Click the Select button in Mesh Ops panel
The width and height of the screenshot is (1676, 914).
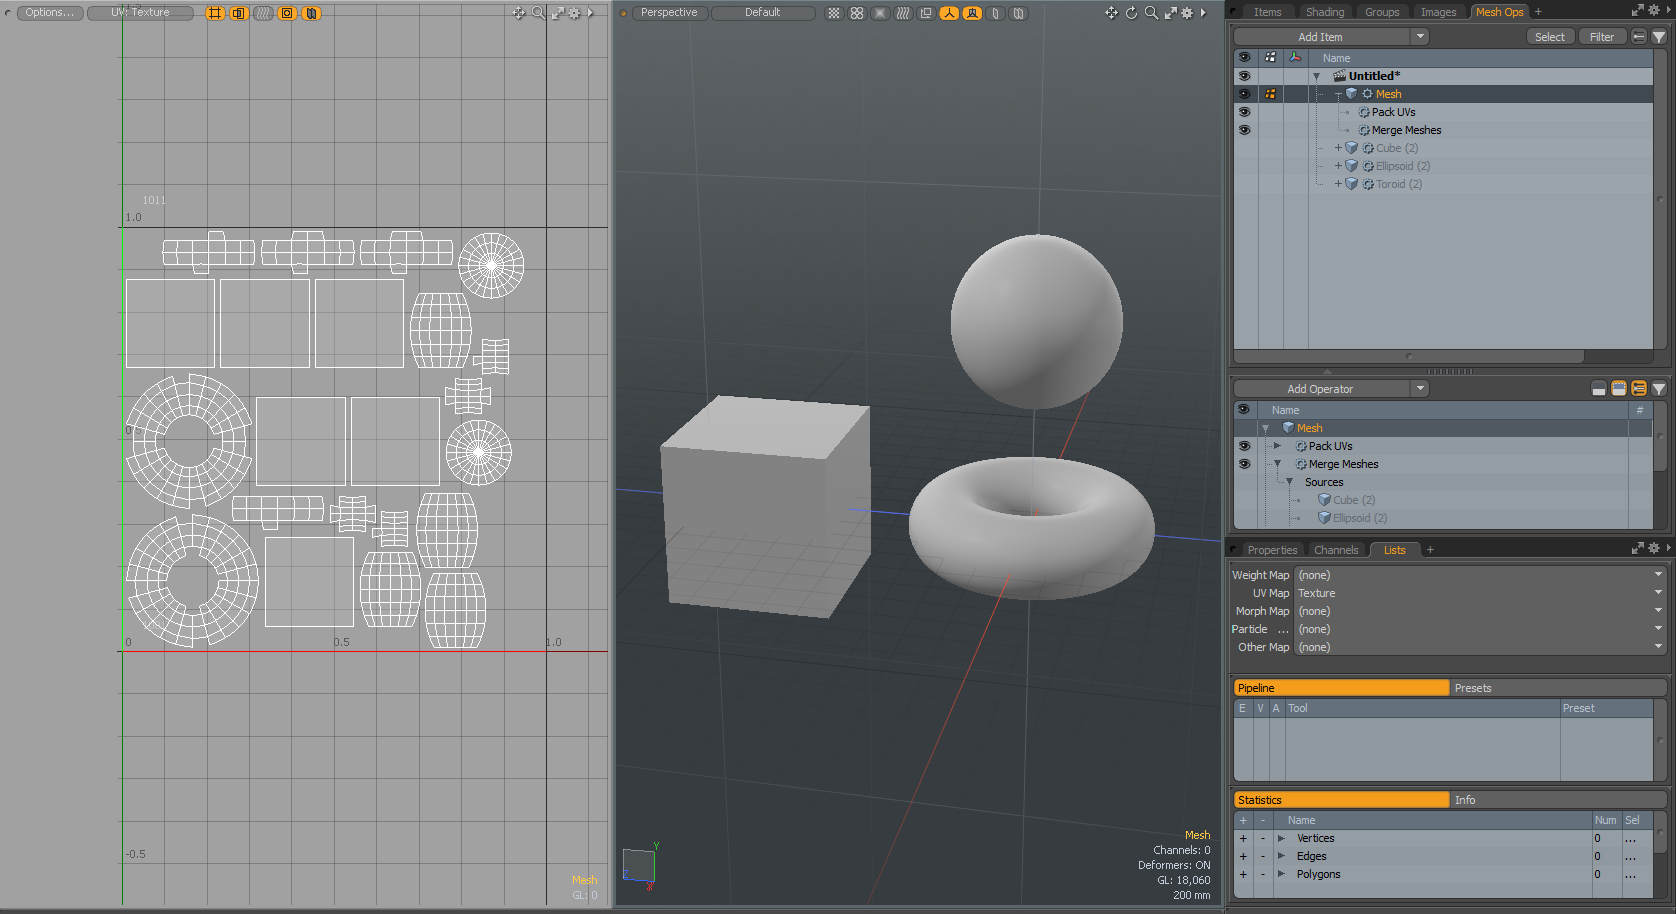point(1549,37)
